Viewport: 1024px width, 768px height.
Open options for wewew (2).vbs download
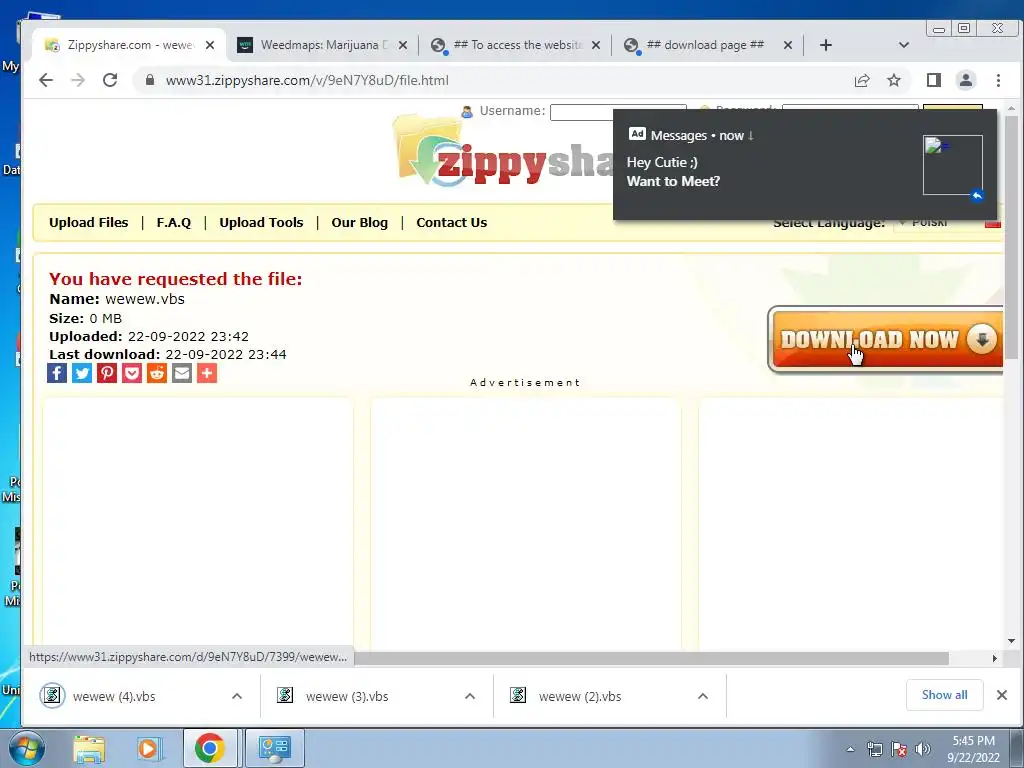click(703, 696)
